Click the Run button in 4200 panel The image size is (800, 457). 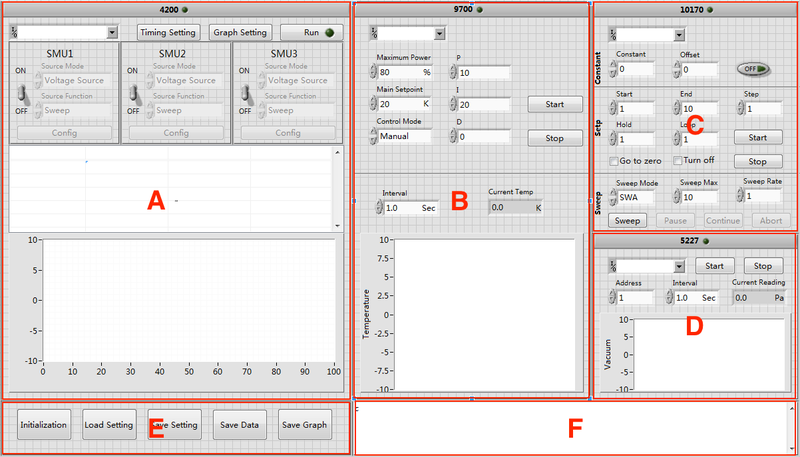[312, 32]
